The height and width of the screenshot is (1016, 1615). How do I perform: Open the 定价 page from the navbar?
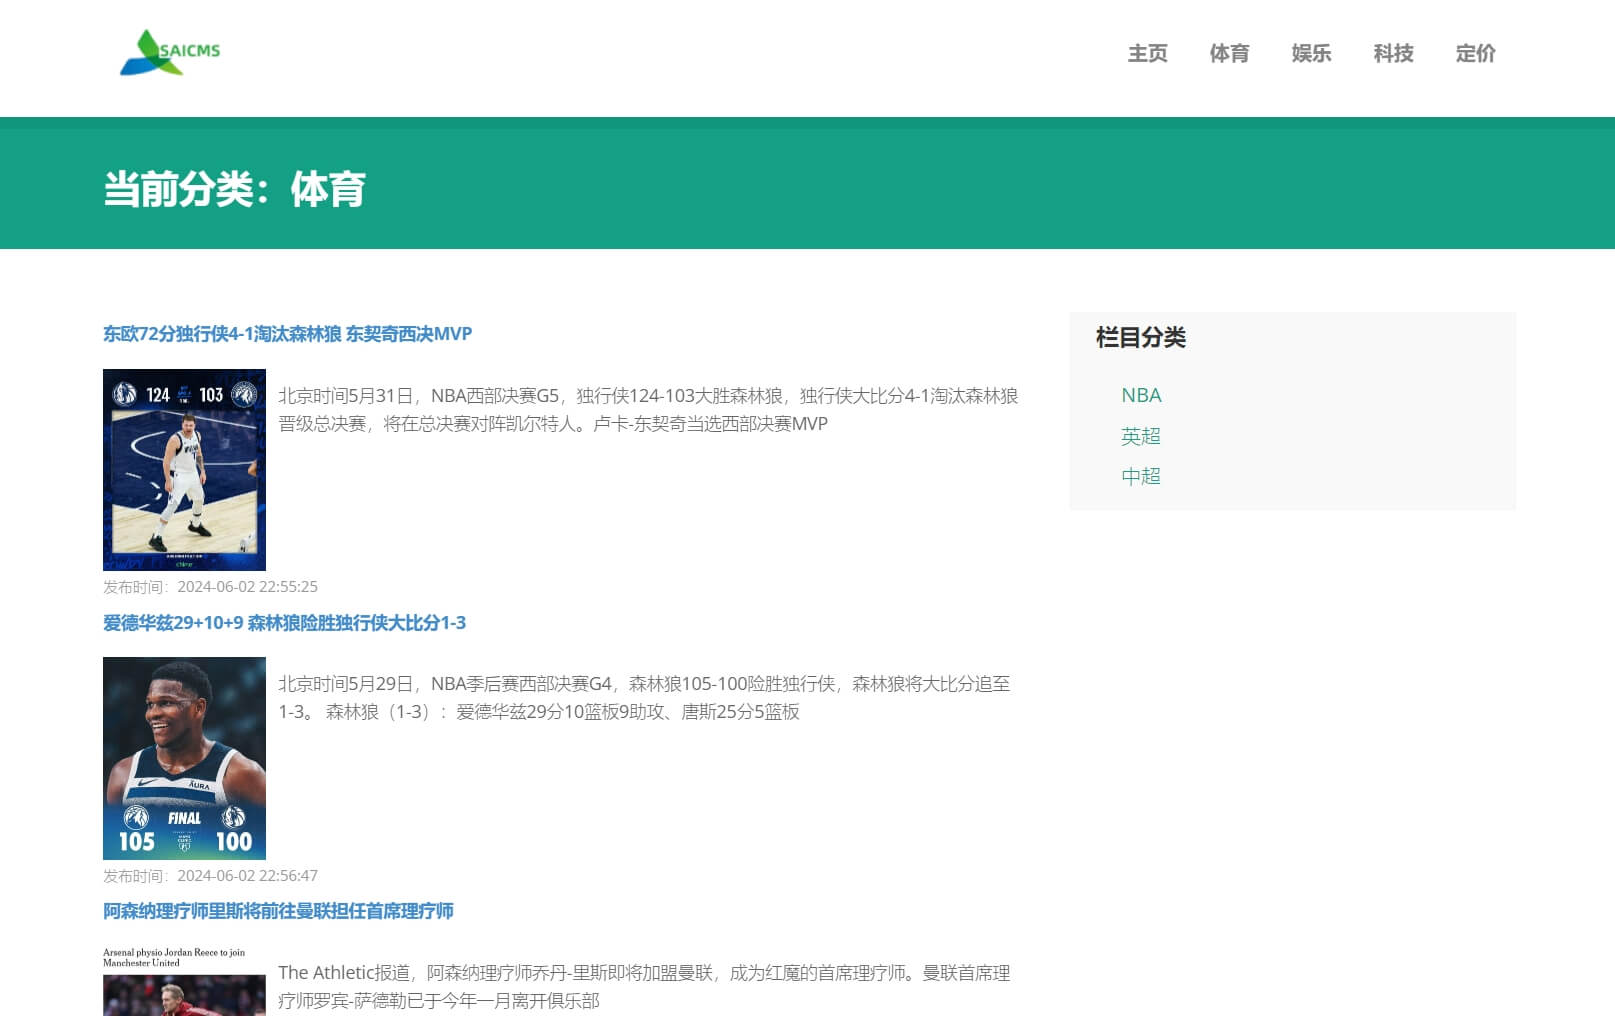[x=1475, y=55]
